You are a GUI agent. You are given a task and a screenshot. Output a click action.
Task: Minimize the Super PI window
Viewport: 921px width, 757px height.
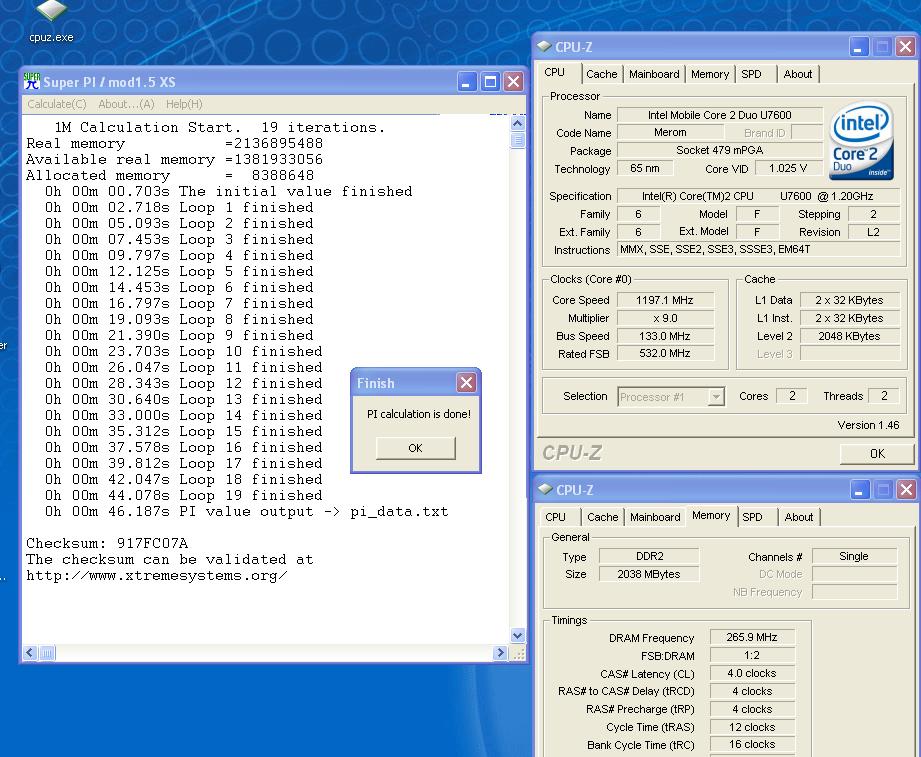[x=467, y=82]
